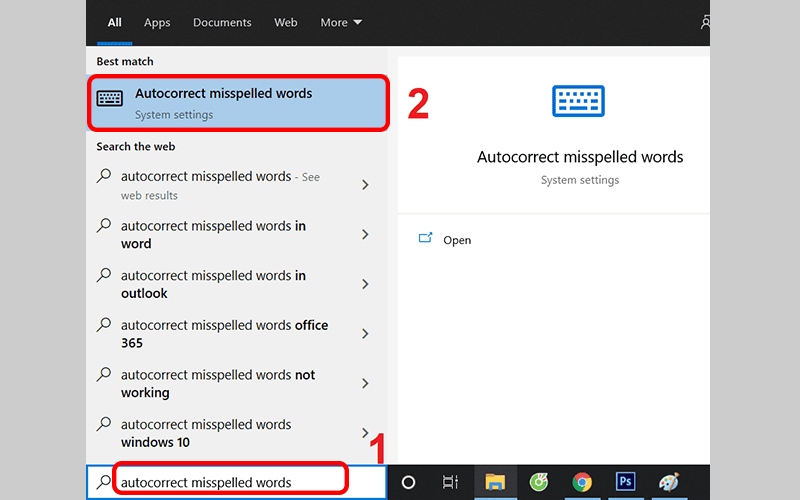This screenshot has width=800, height=500.
Task: Expand the More filter dropdown
Action: tap(341, 22)
